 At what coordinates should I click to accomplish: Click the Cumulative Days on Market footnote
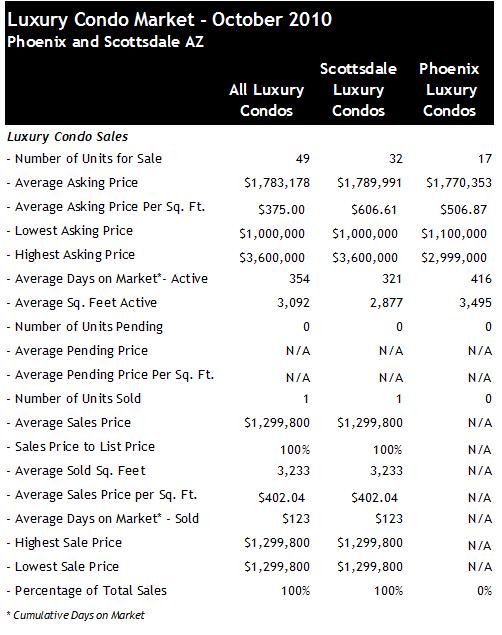(76, 615)
